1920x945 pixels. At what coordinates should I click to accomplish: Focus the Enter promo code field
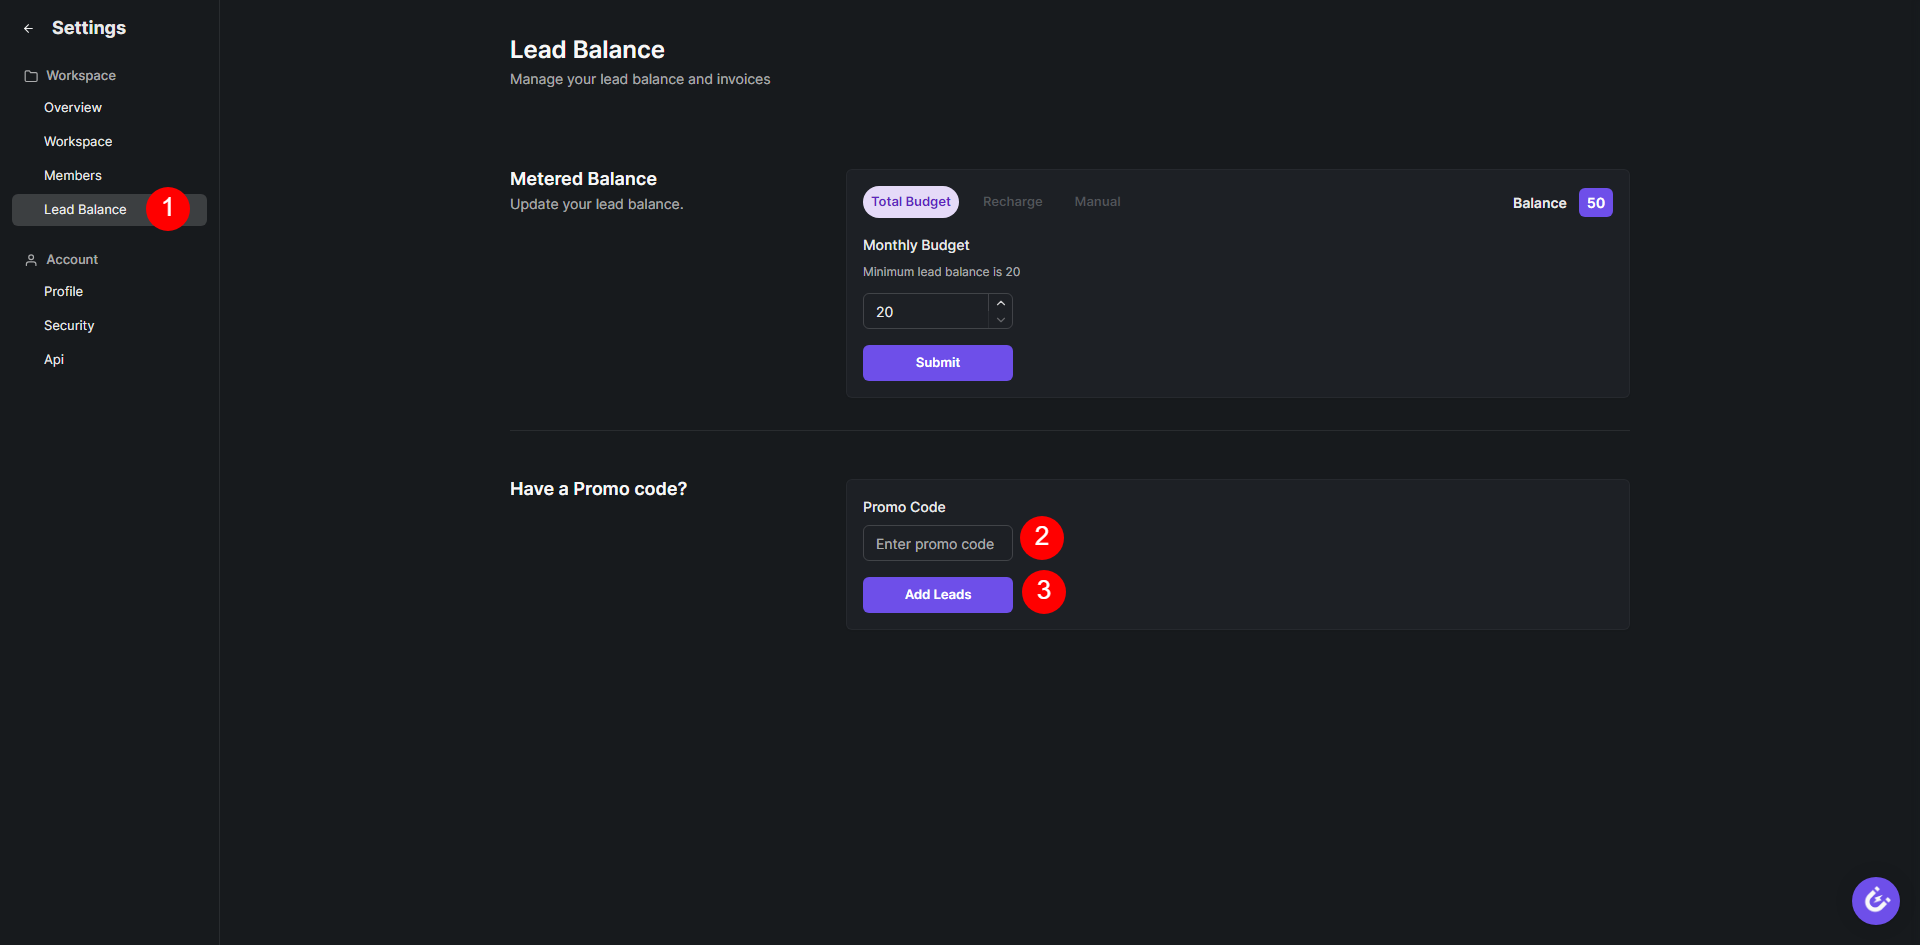(938, 544)
